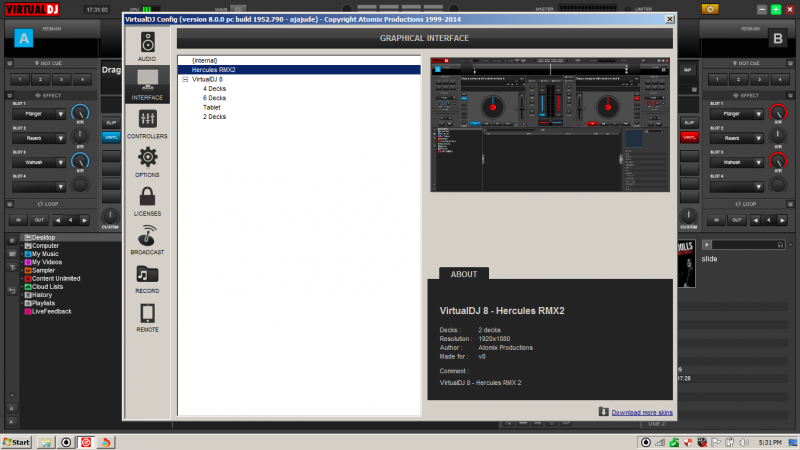The image size is (800, 450).
Task: Click the download arrow icon beside skins link
Action: [604, 412]
